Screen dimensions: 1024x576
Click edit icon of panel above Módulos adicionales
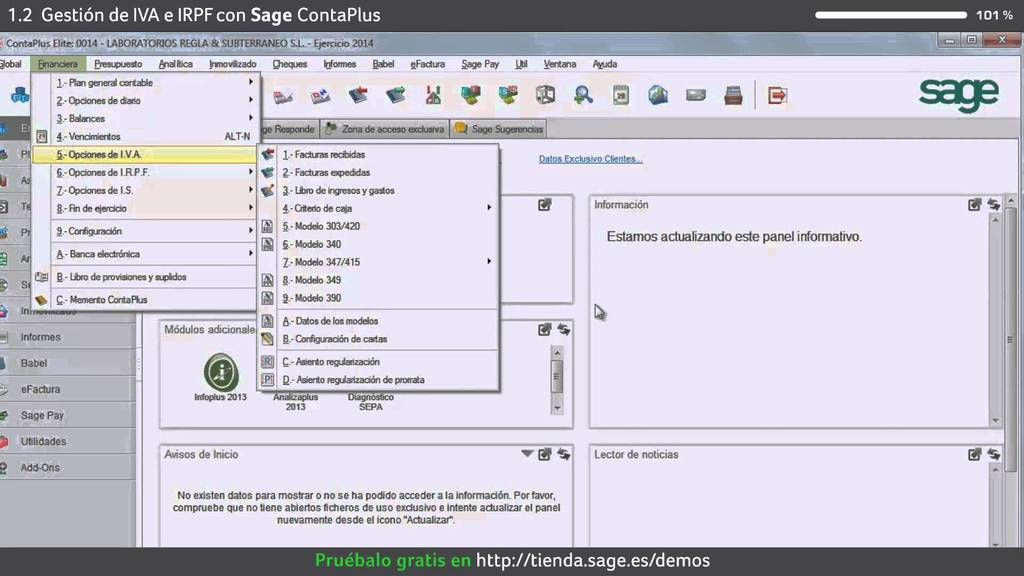point(545,205)
